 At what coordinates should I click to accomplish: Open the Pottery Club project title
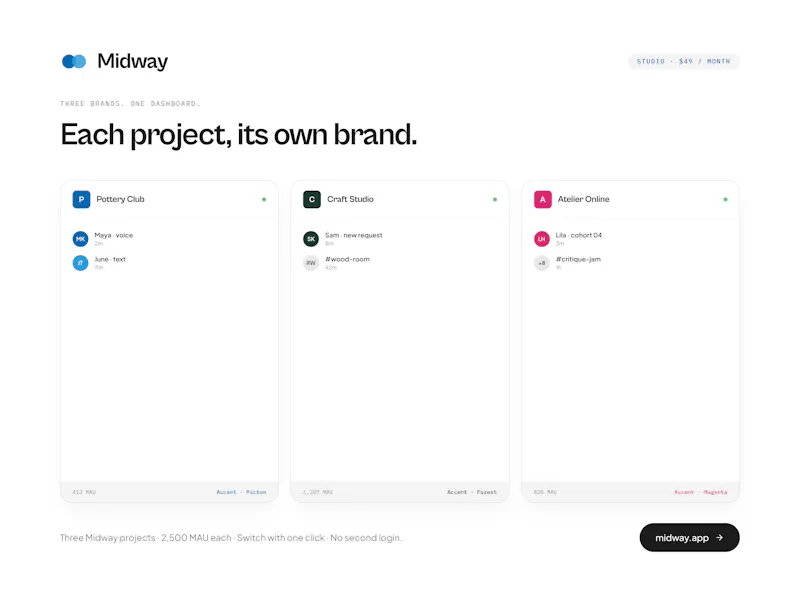(120, 199)
